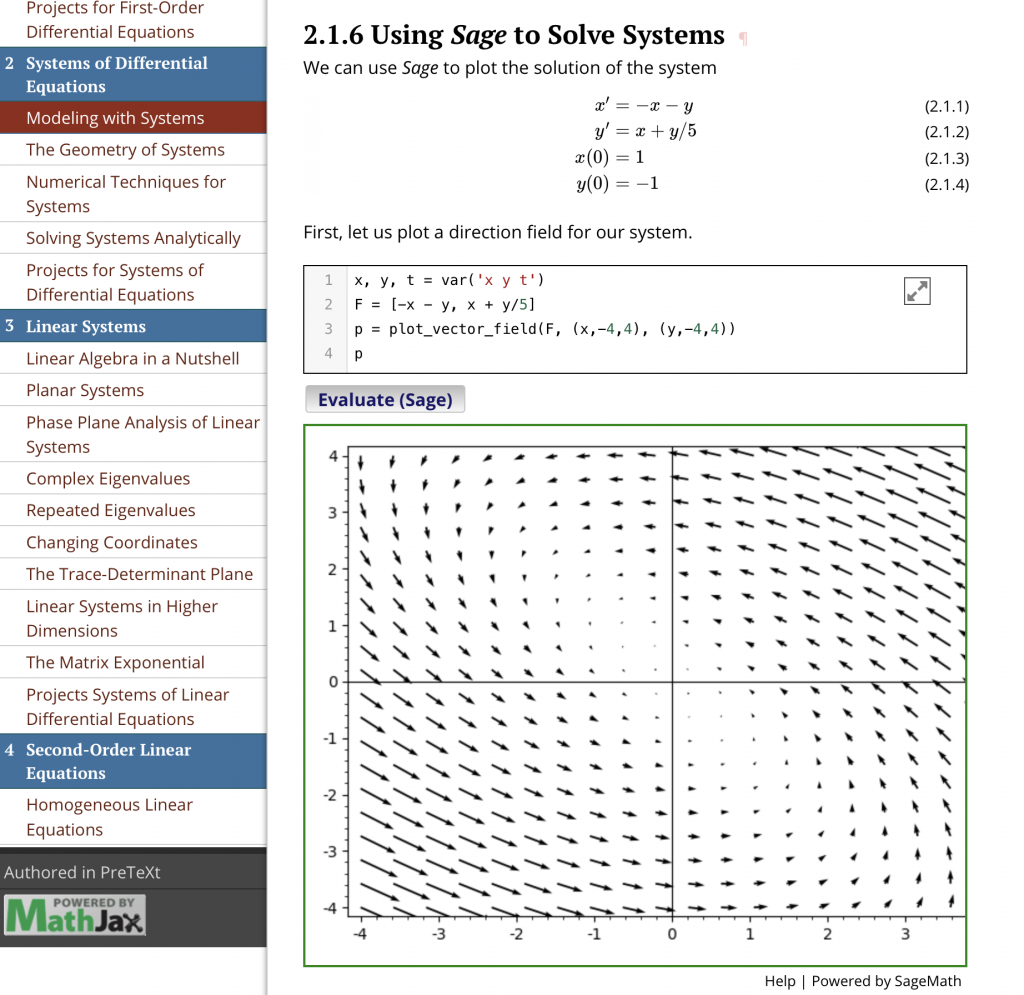Click equation number (2.1.1)
1024x995 pixels.
[x=946, y=106]
